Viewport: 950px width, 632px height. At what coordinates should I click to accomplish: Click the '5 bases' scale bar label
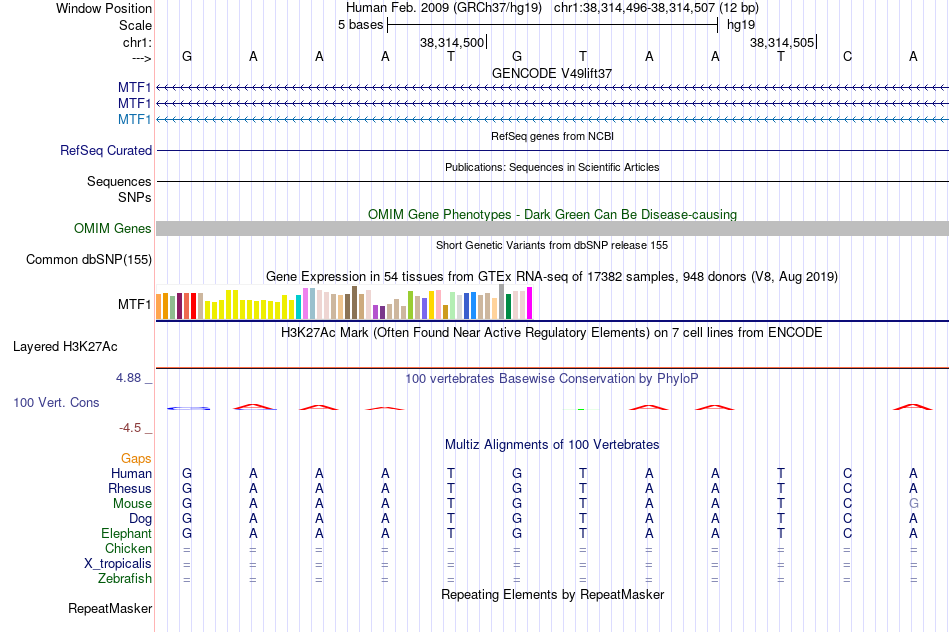[x=360, y=25]
